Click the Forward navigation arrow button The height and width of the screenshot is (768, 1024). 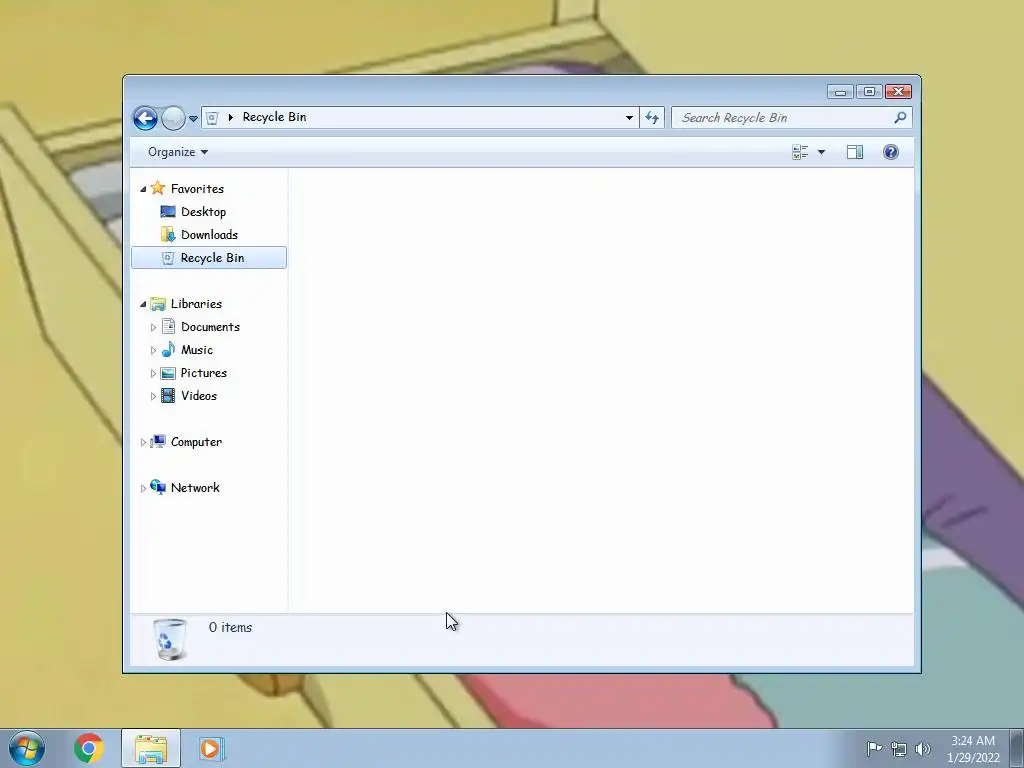pyautogui.click(x=173, y=118)
